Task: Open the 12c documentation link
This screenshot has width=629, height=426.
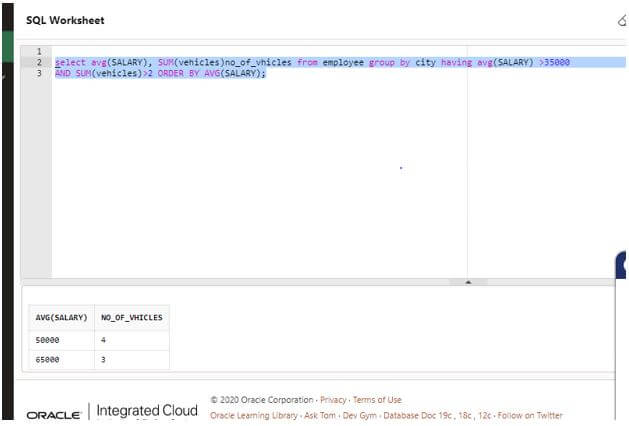Action: pyautogui.click(x=485, y=415)
